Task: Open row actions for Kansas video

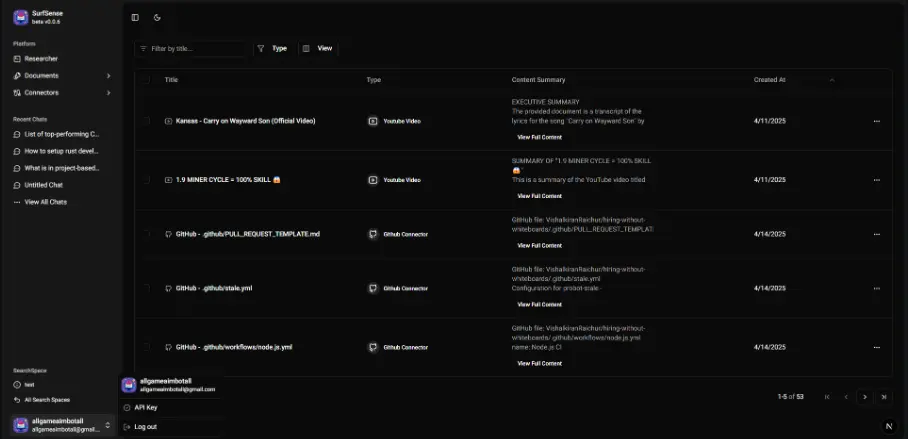Action: click(876, 121)
